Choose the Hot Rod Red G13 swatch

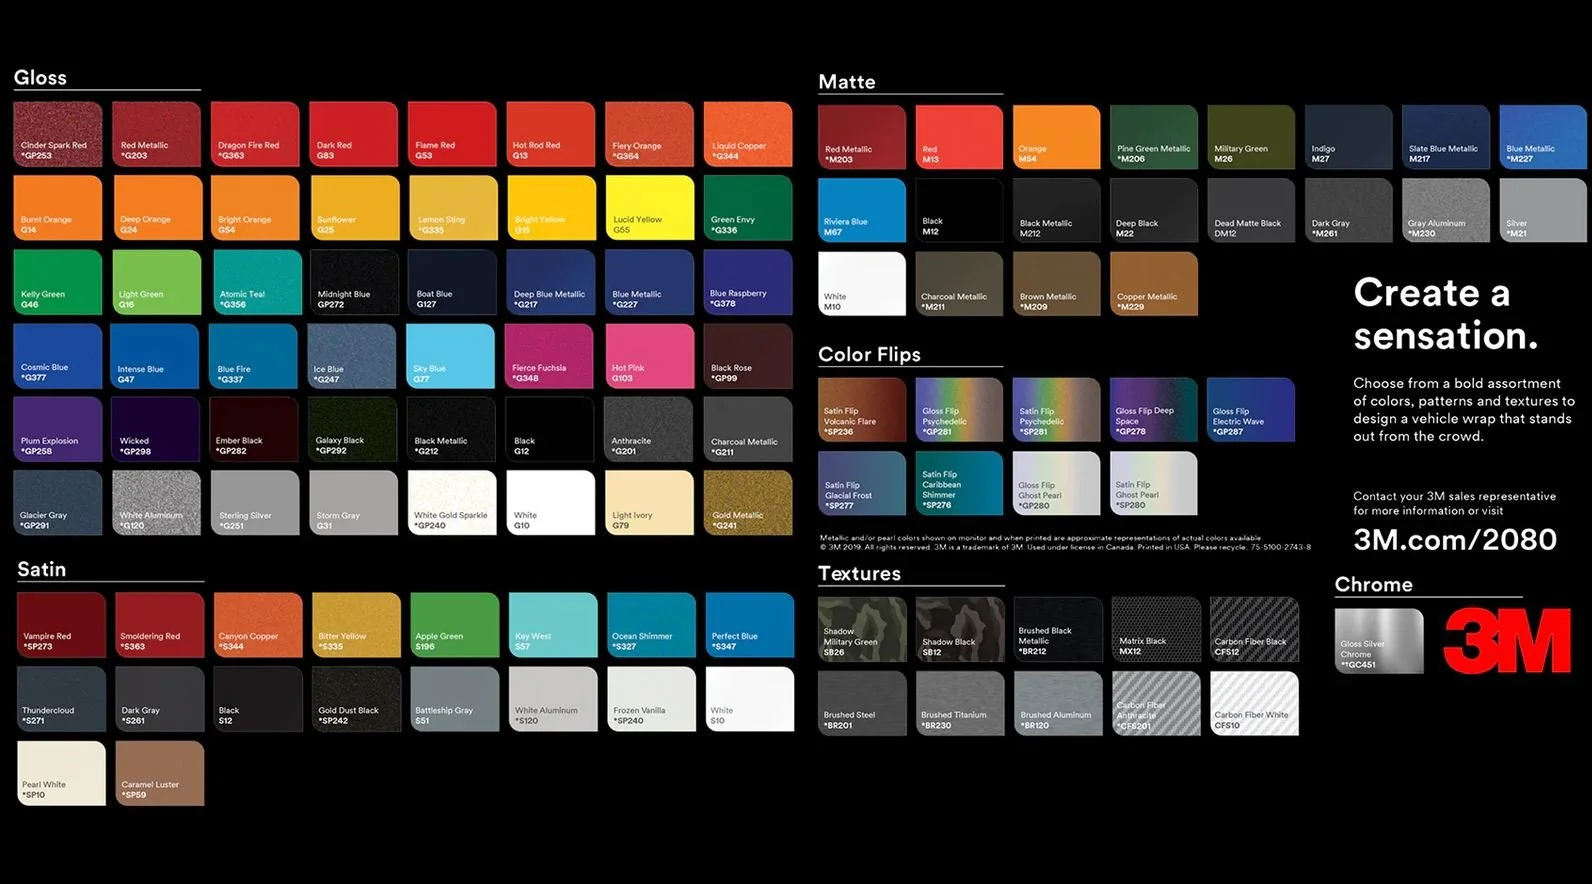pyautogui.click(x=551, y=134)
